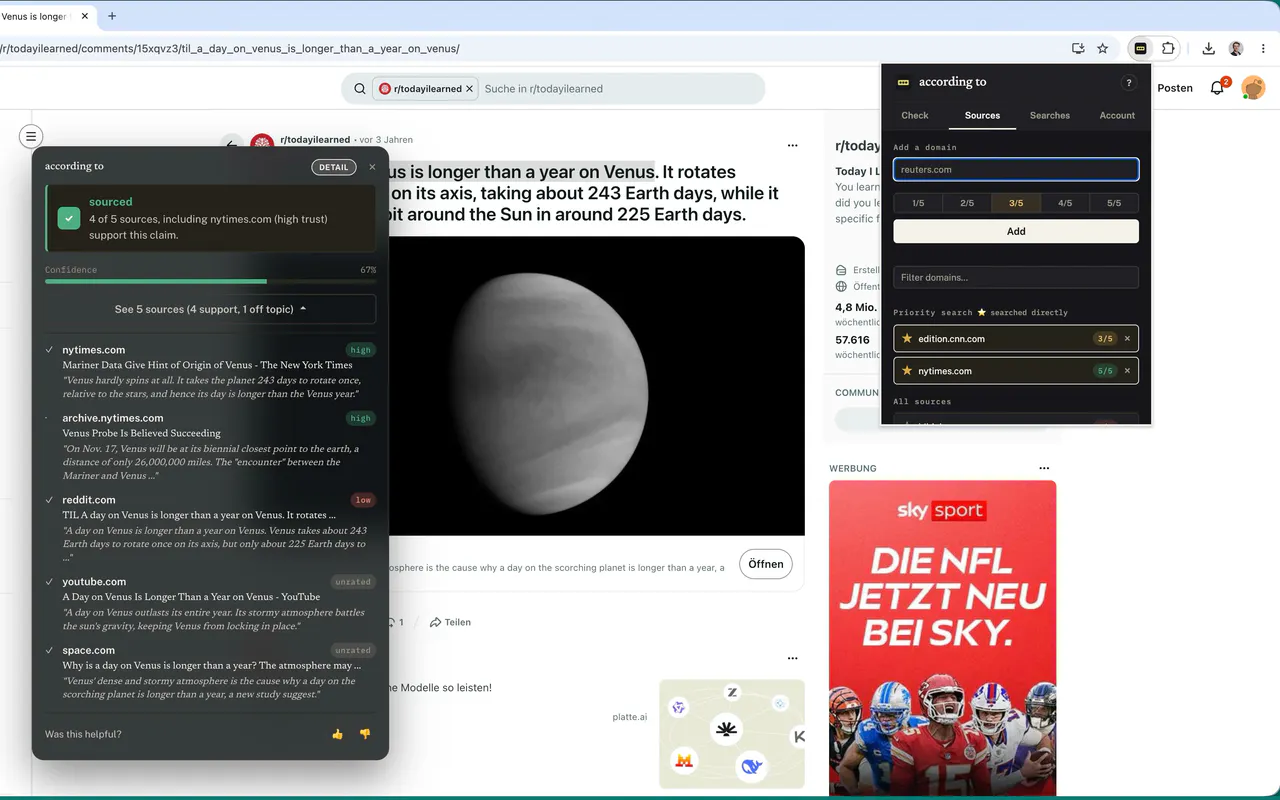Open the archive.nytimes.com source 'Venus Probe Is Believed Succeeding'
Image resolution: width=1280 pixels, height=800 pixels.
[x=208, y=446]
